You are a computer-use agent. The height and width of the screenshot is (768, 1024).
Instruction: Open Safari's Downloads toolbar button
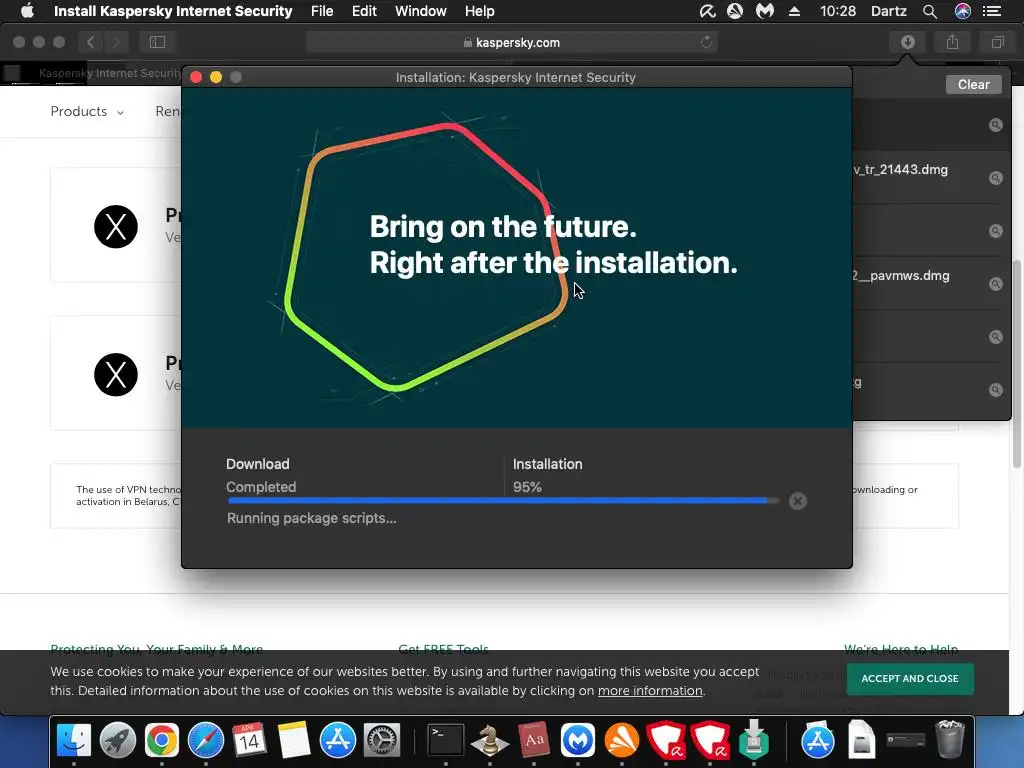(907, 42)
